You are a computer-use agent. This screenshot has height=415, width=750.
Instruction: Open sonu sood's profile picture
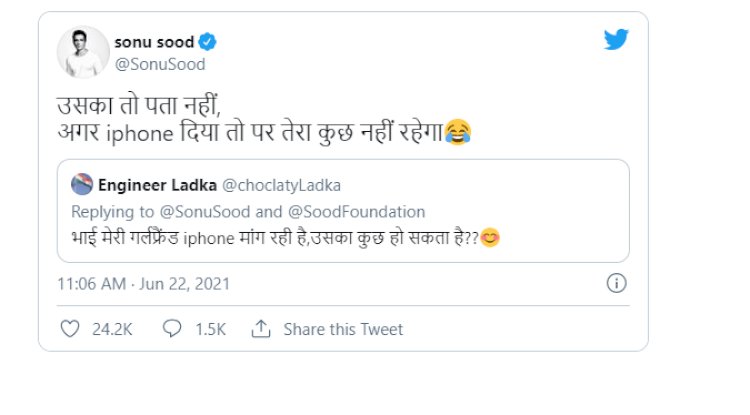(82, 52)
